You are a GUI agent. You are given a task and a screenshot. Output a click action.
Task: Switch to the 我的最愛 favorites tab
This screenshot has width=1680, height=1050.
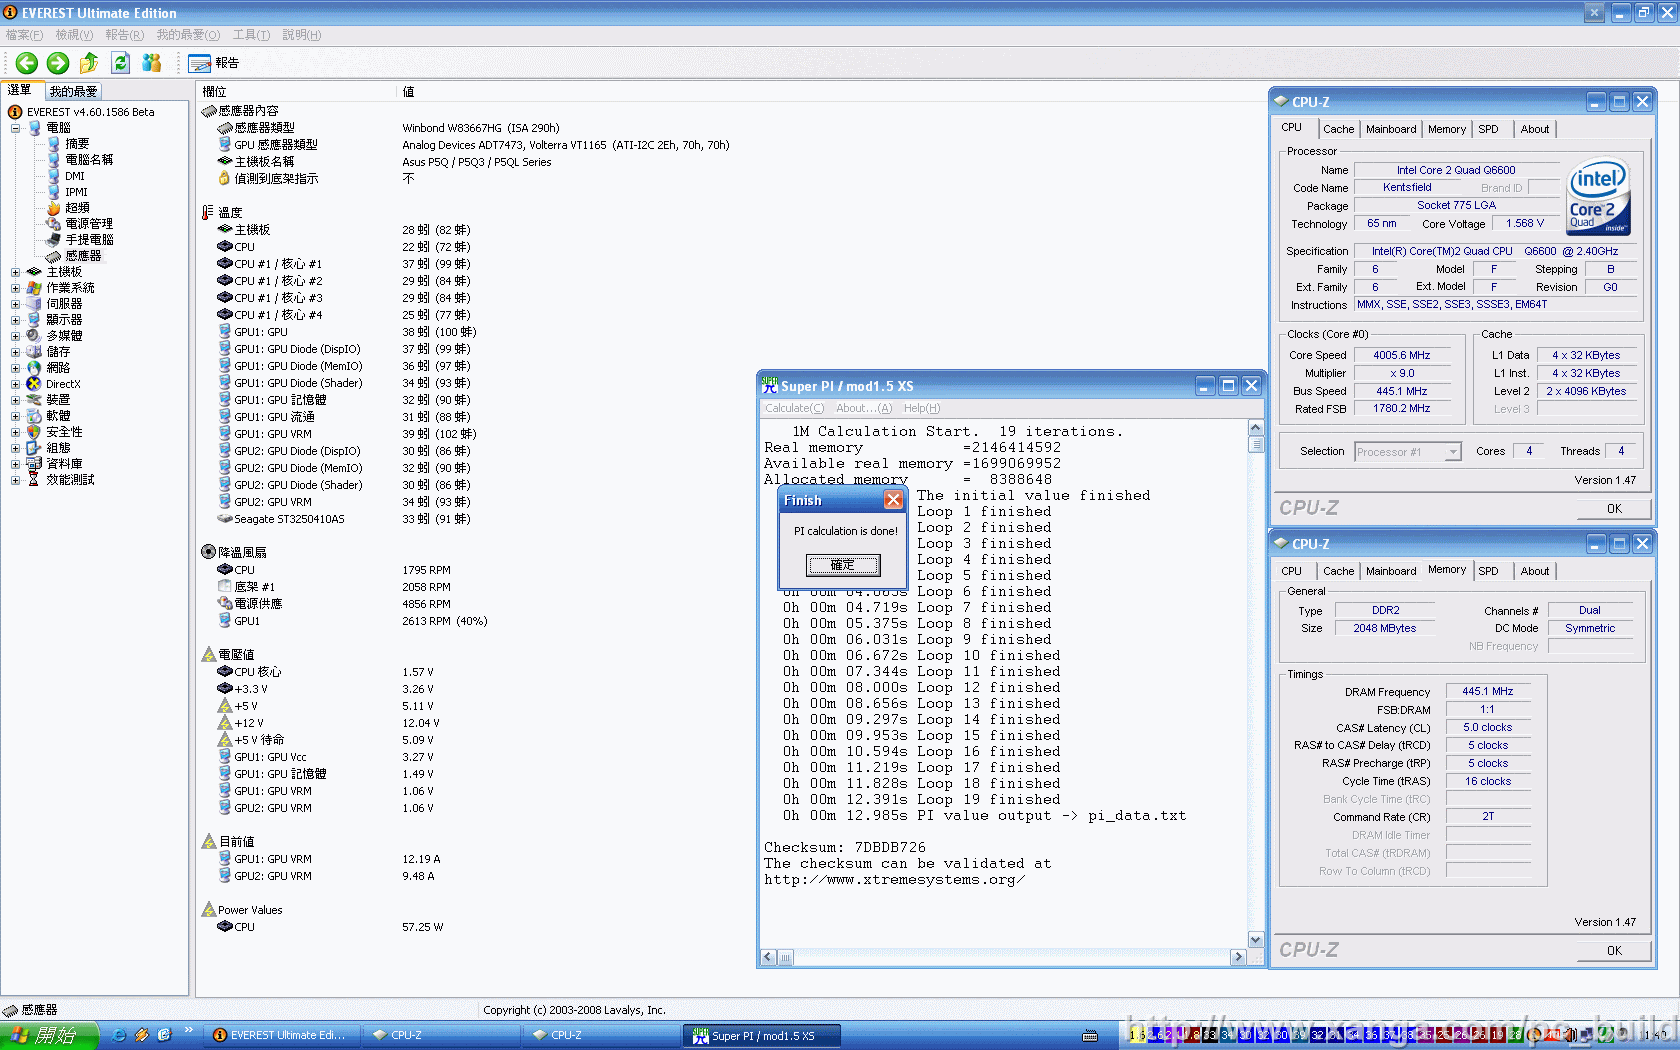click(x=73, y=91)
